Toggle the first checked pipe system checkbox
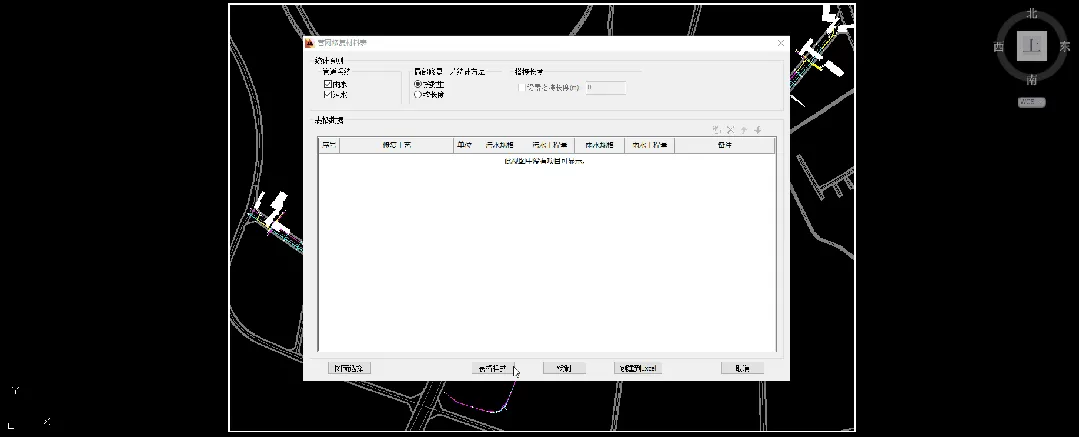Screen dimensions: 1079x437 point(327,85)
